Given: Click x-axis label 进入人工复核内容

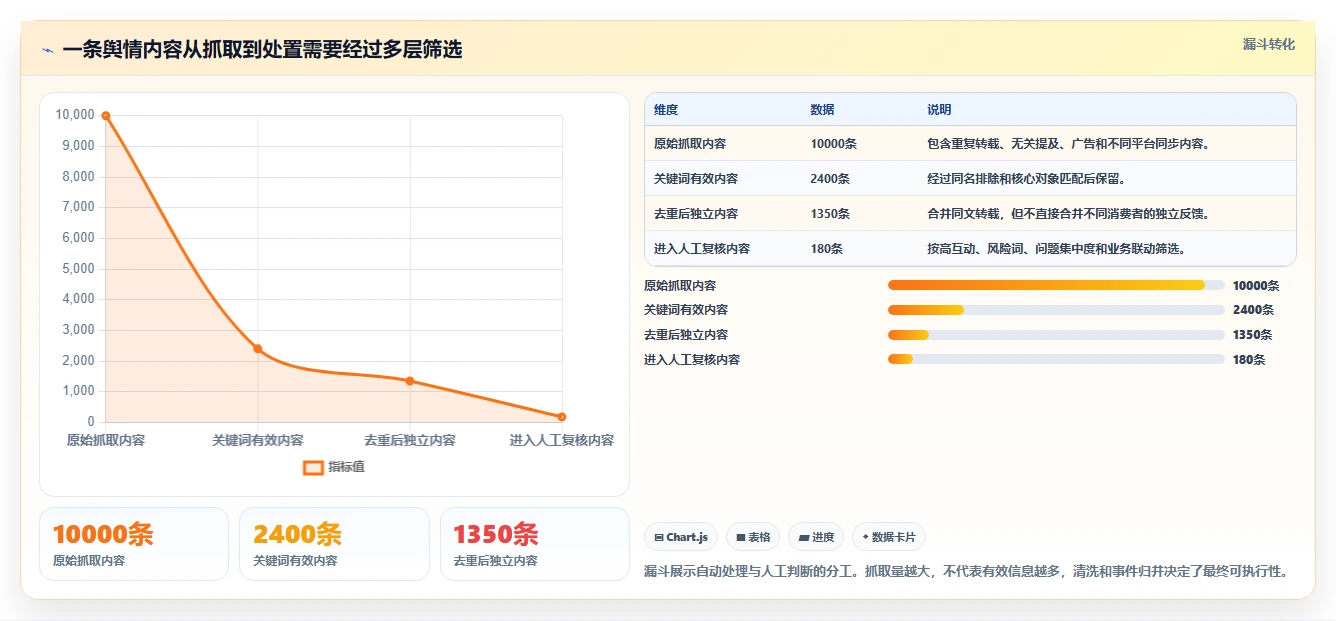Looking at the screenshot, I should point(562,440).
